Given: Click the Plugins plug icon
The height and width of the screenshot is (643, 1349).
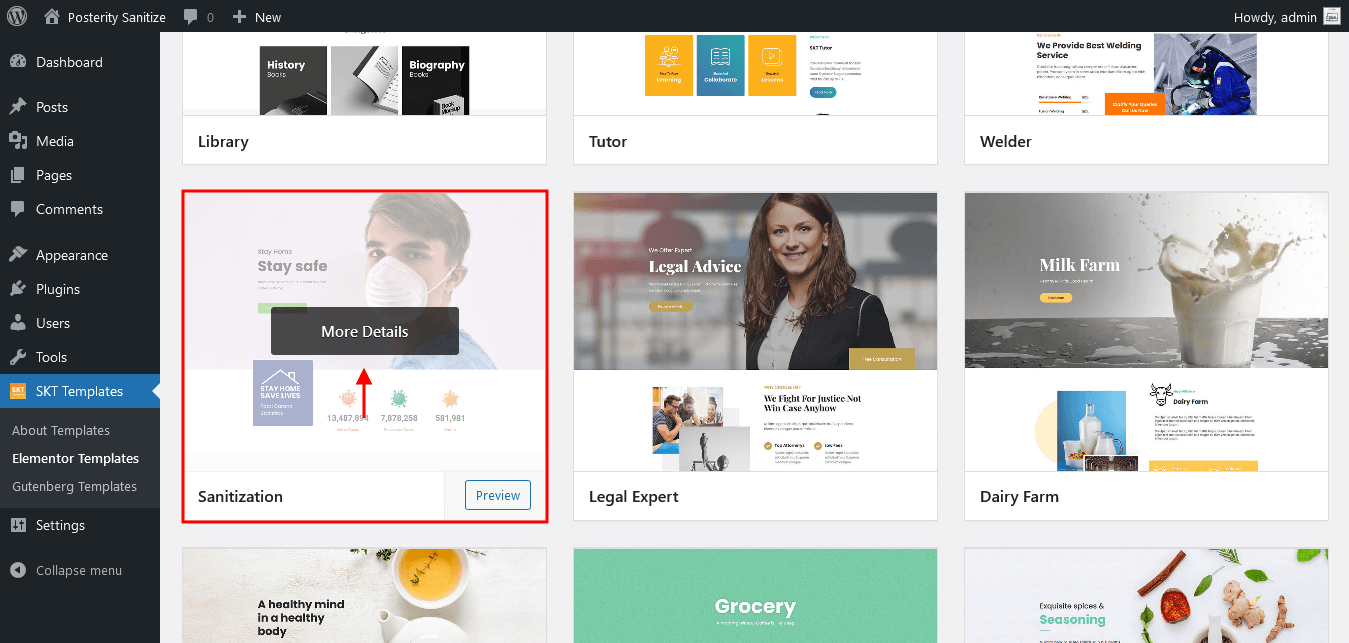Looking at the screenshot, I should click(18, 289).
